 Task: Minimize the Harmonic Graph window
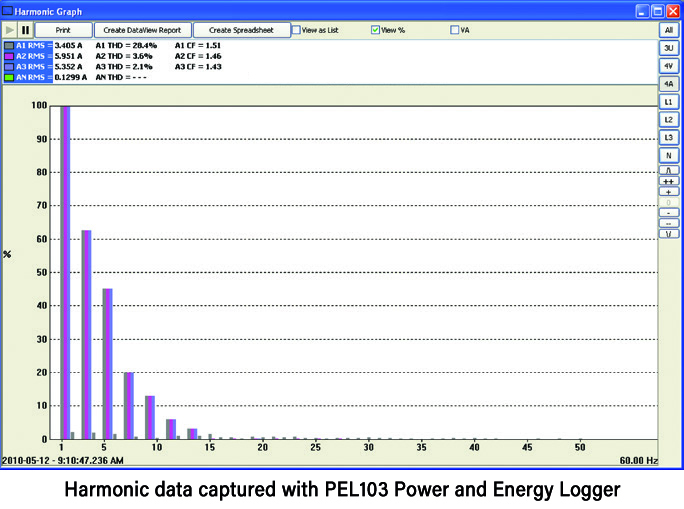click(x=643, y=11)
